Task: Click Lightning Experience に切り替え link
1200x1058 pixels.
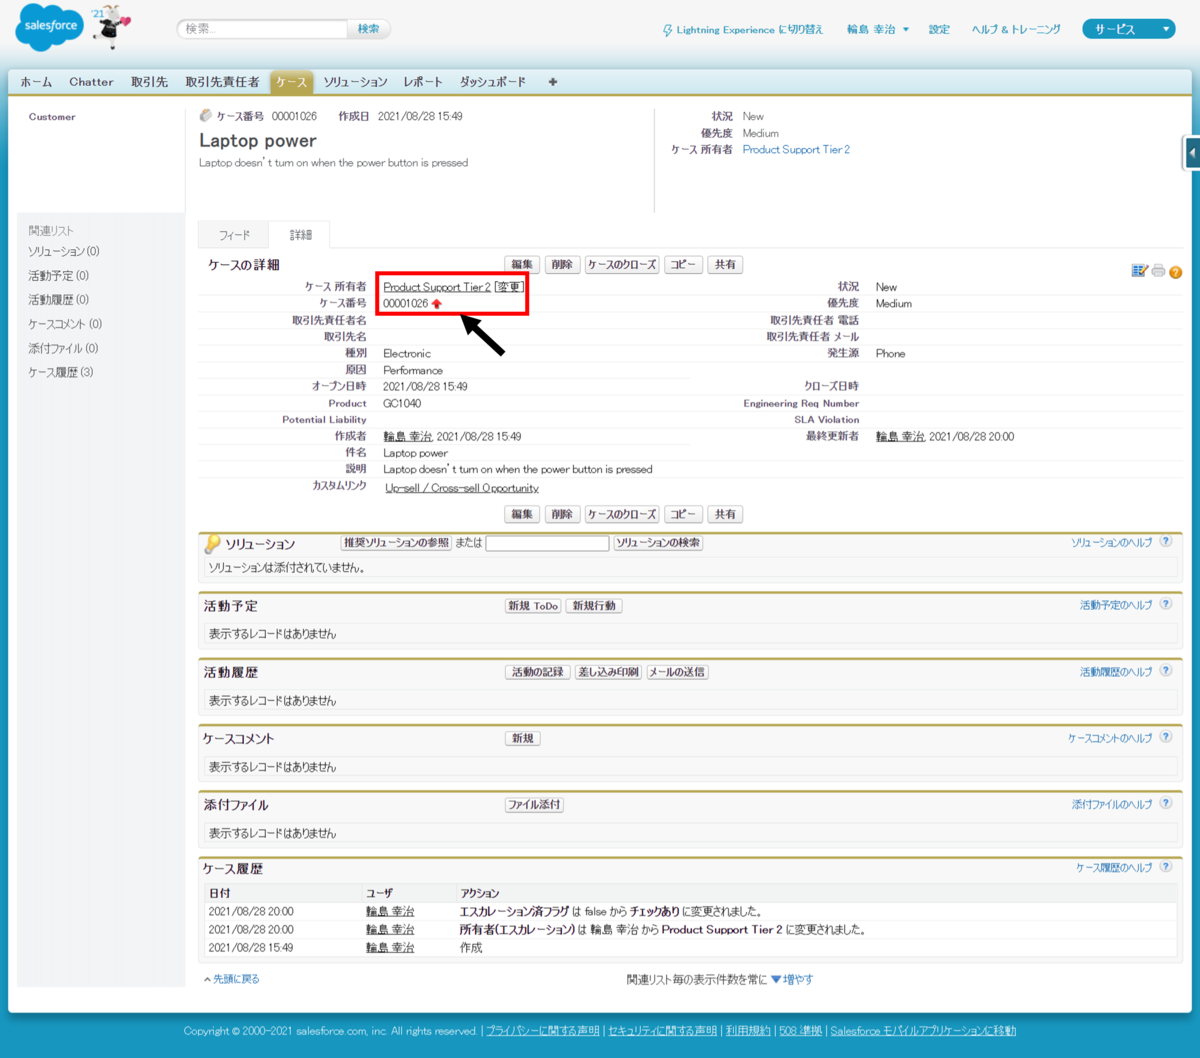Action: pyautogui.click(x=750, y=30)
